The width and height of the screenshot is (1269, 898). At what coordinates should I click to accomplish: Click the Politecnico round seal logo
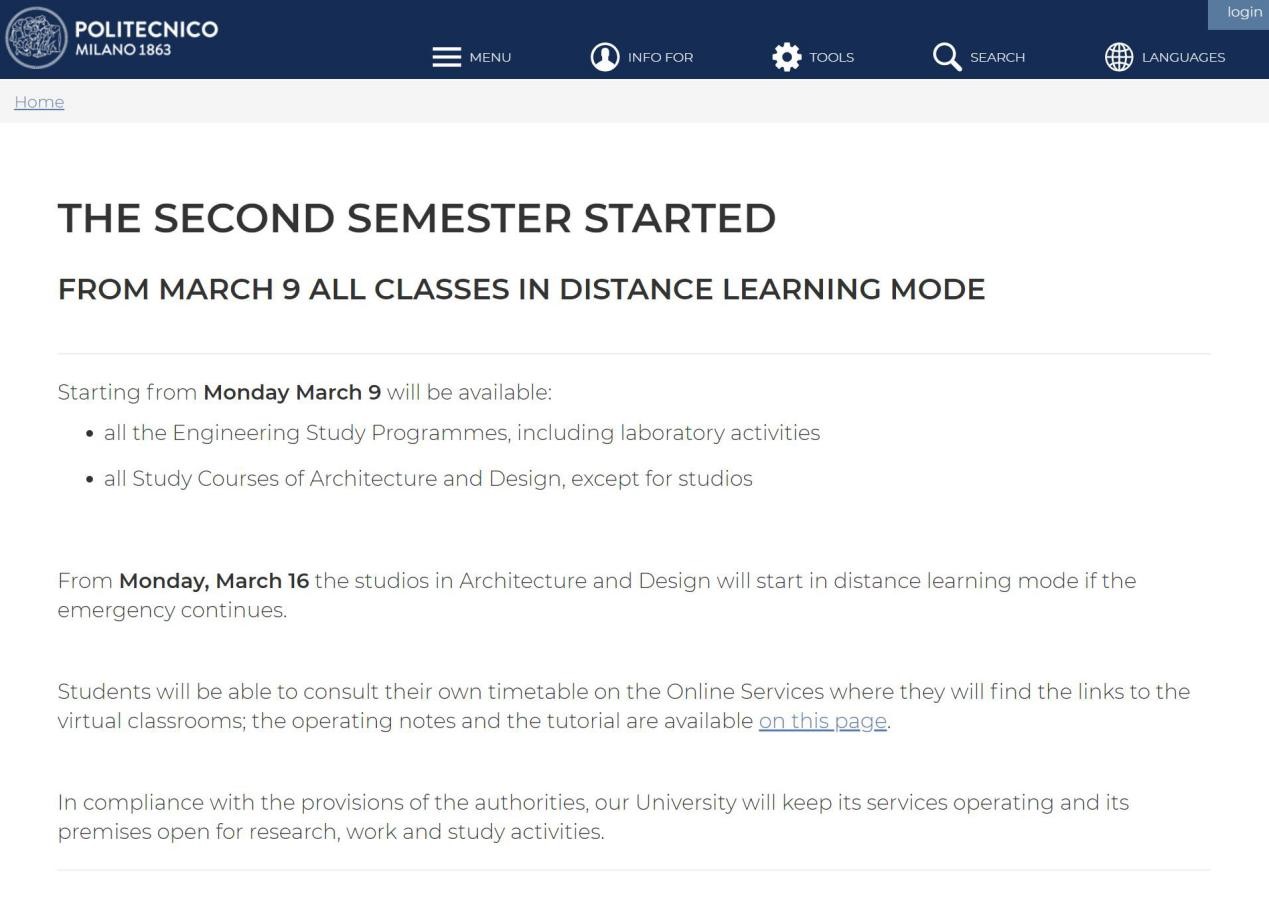coord(37,38)
